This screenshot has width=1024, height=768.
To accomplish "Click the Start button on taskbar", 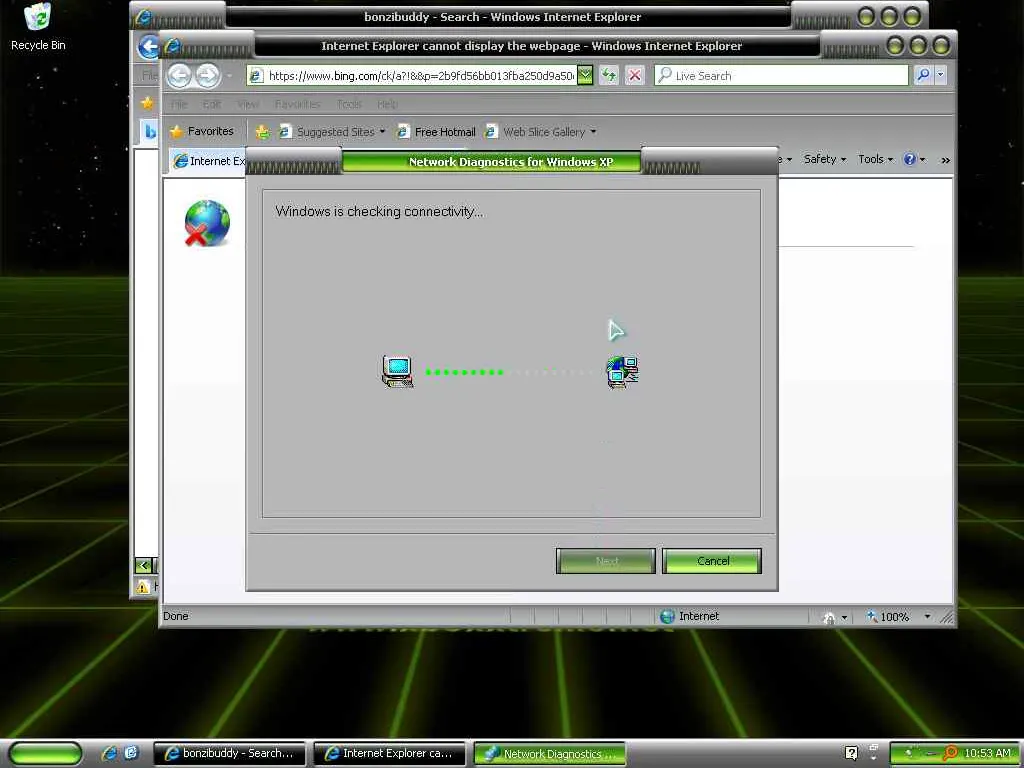I will (45, 753).
